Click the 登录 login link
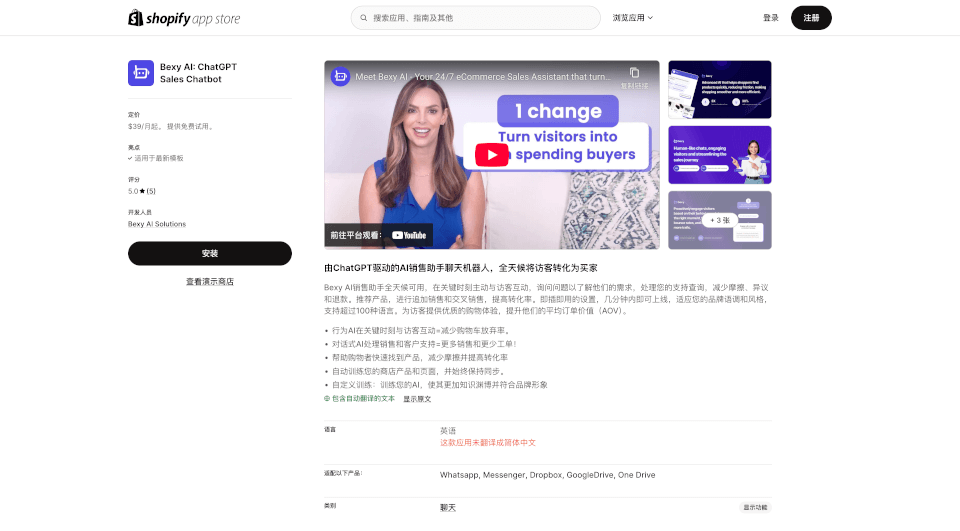 (771, 18)
